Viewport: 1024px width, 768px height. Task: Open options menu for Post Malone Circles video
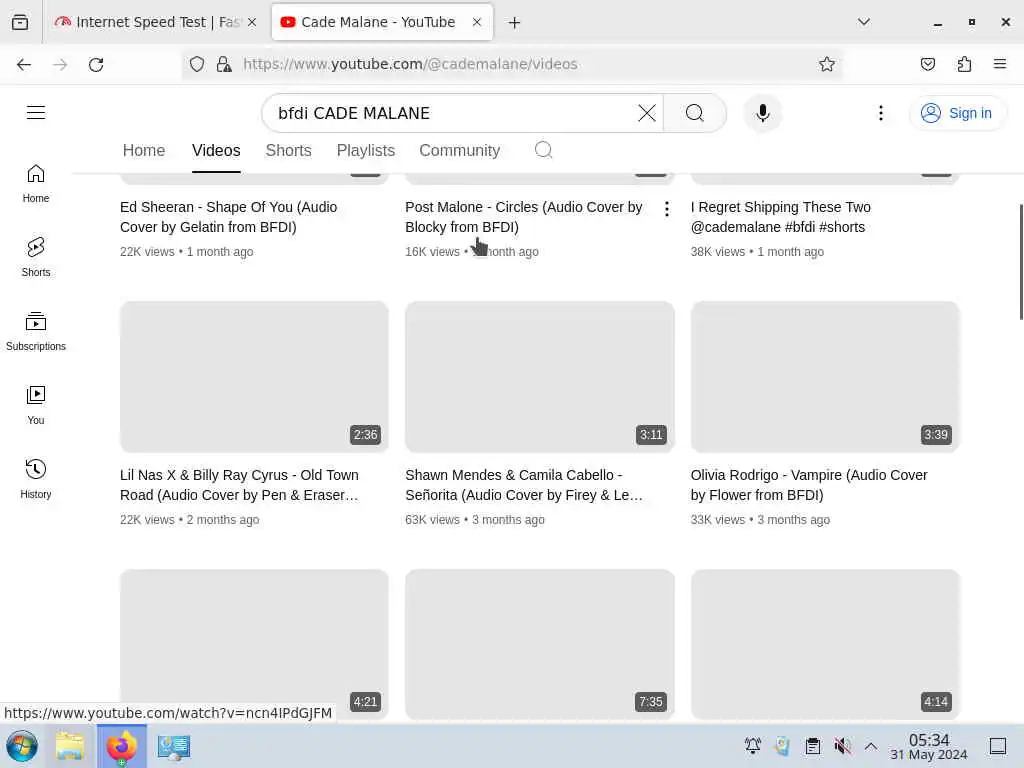[666, 209]
